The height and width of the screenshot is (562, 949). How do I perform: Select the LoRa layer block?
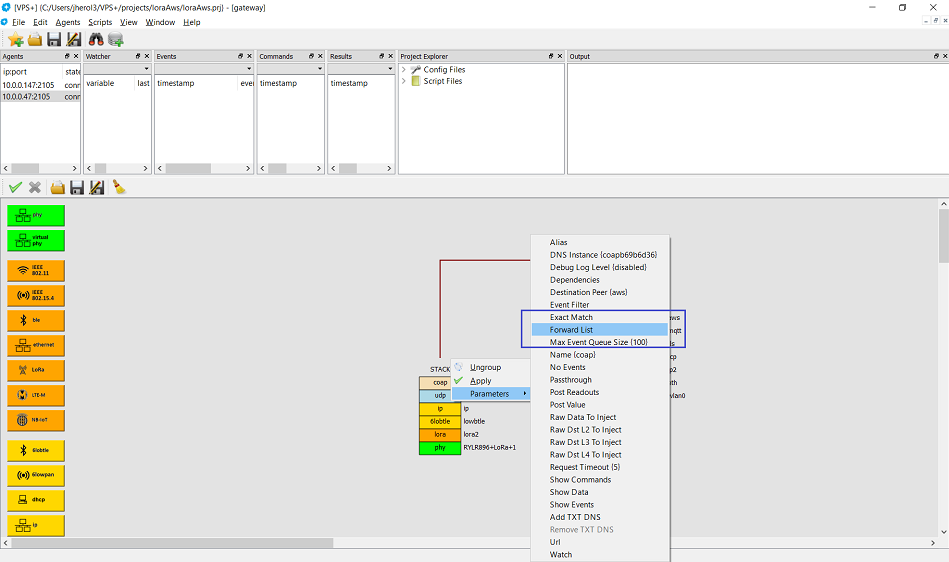[36, 370]
